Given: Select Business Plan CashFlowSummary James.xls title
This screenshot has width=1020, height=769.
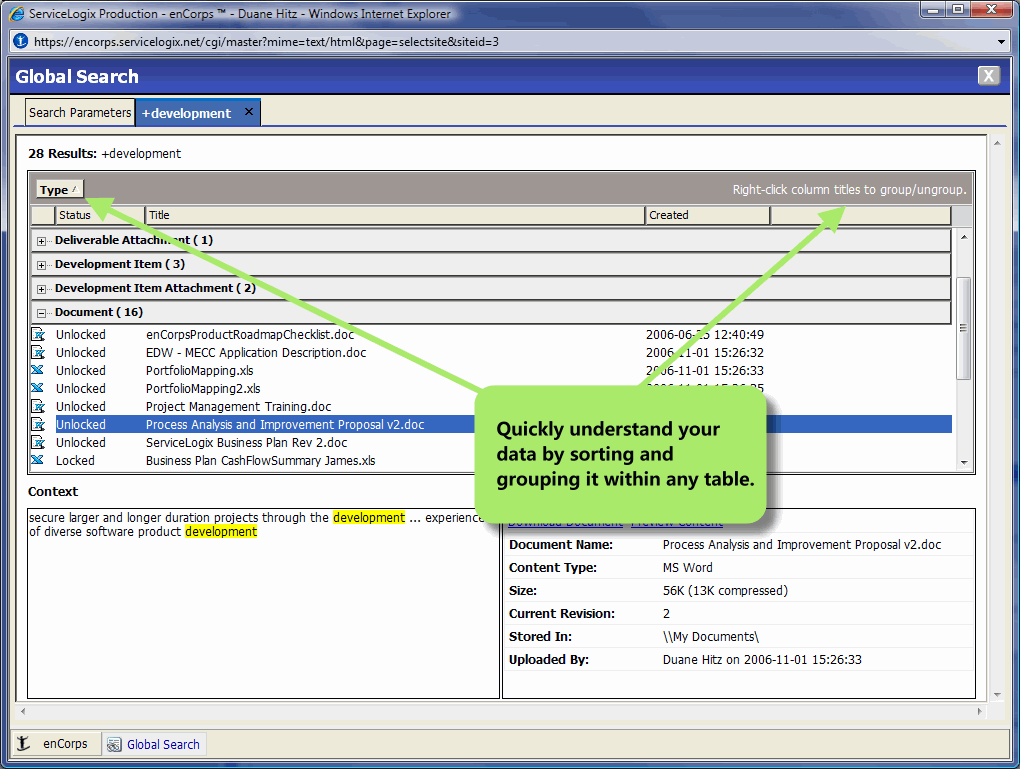Looking at the screenshot, I should [x=261, y=461].
